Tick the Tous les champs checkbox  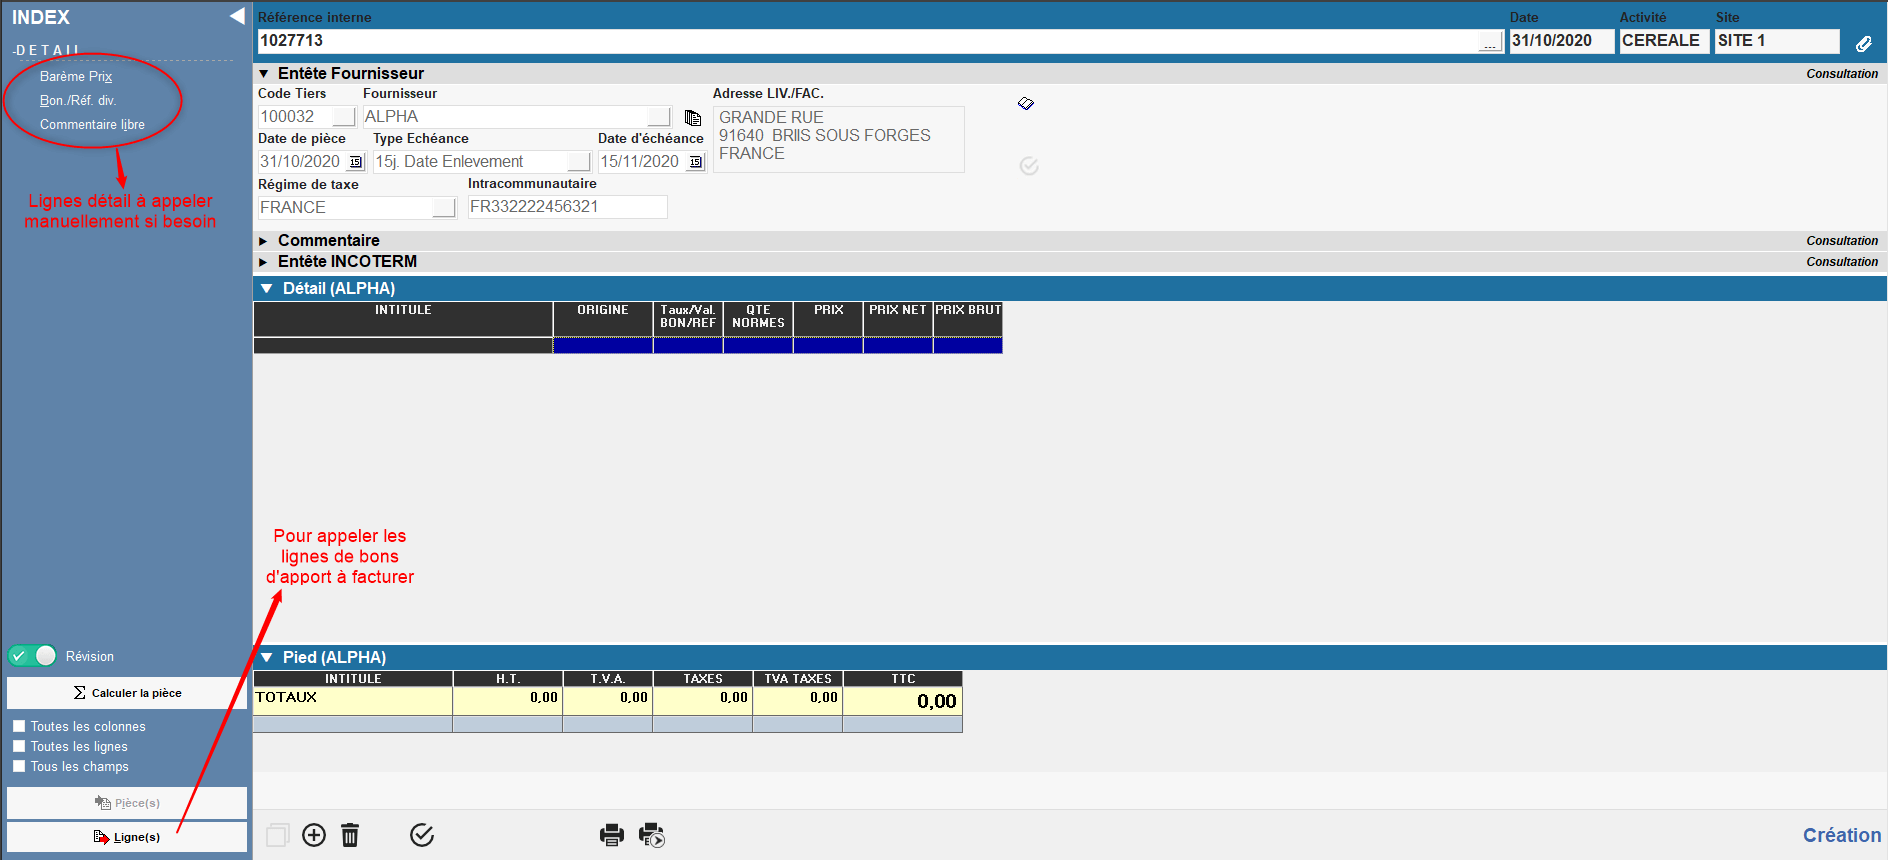pos(19,766)
